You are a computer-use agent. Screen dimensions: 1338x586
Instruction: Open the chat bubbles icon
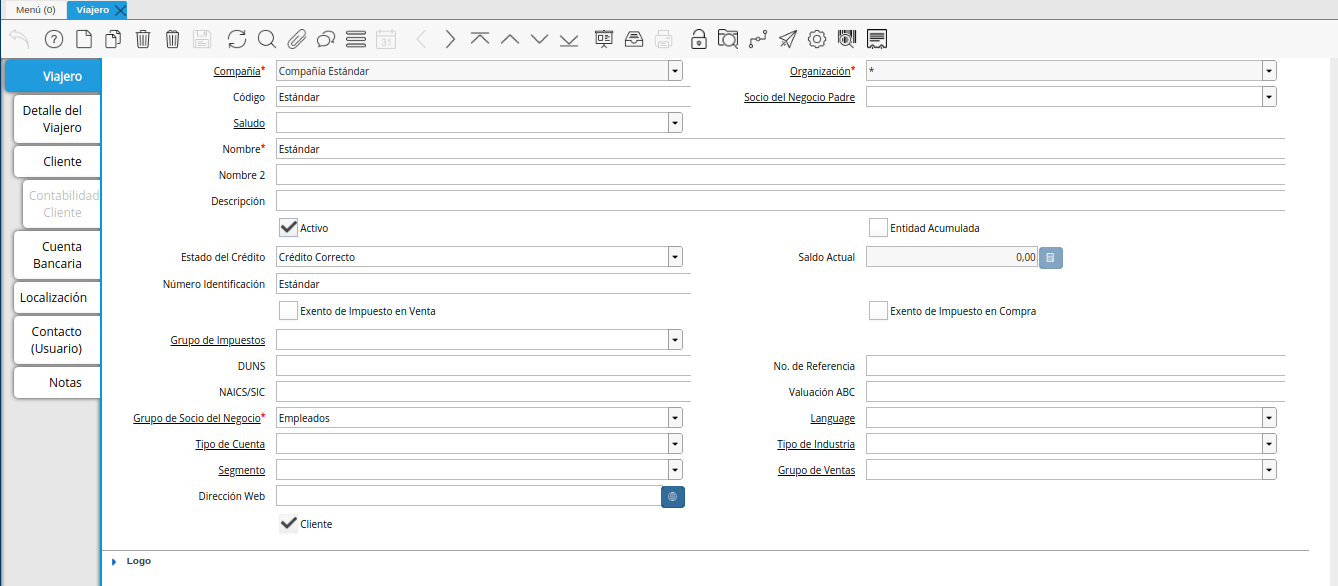[325, 39]
